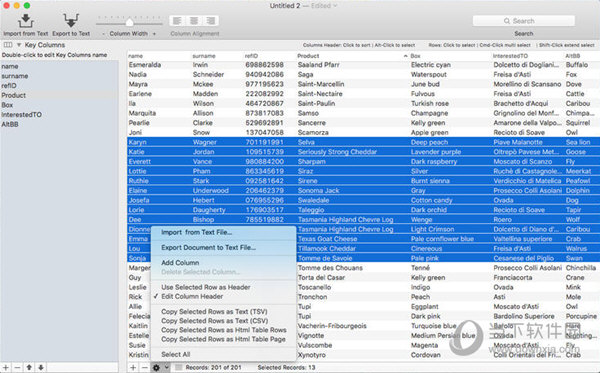Click the 'Records: 201 of 201' status text
This screenshot has width=600, height=373.
(x=214, y=368)
